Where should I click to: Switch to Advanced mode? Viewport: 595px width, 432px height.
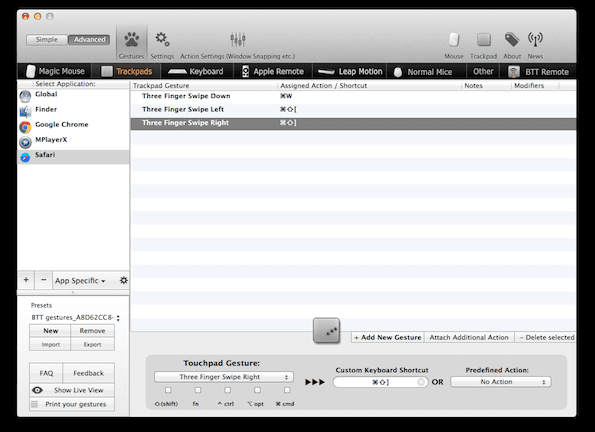[x=89, y=39]
